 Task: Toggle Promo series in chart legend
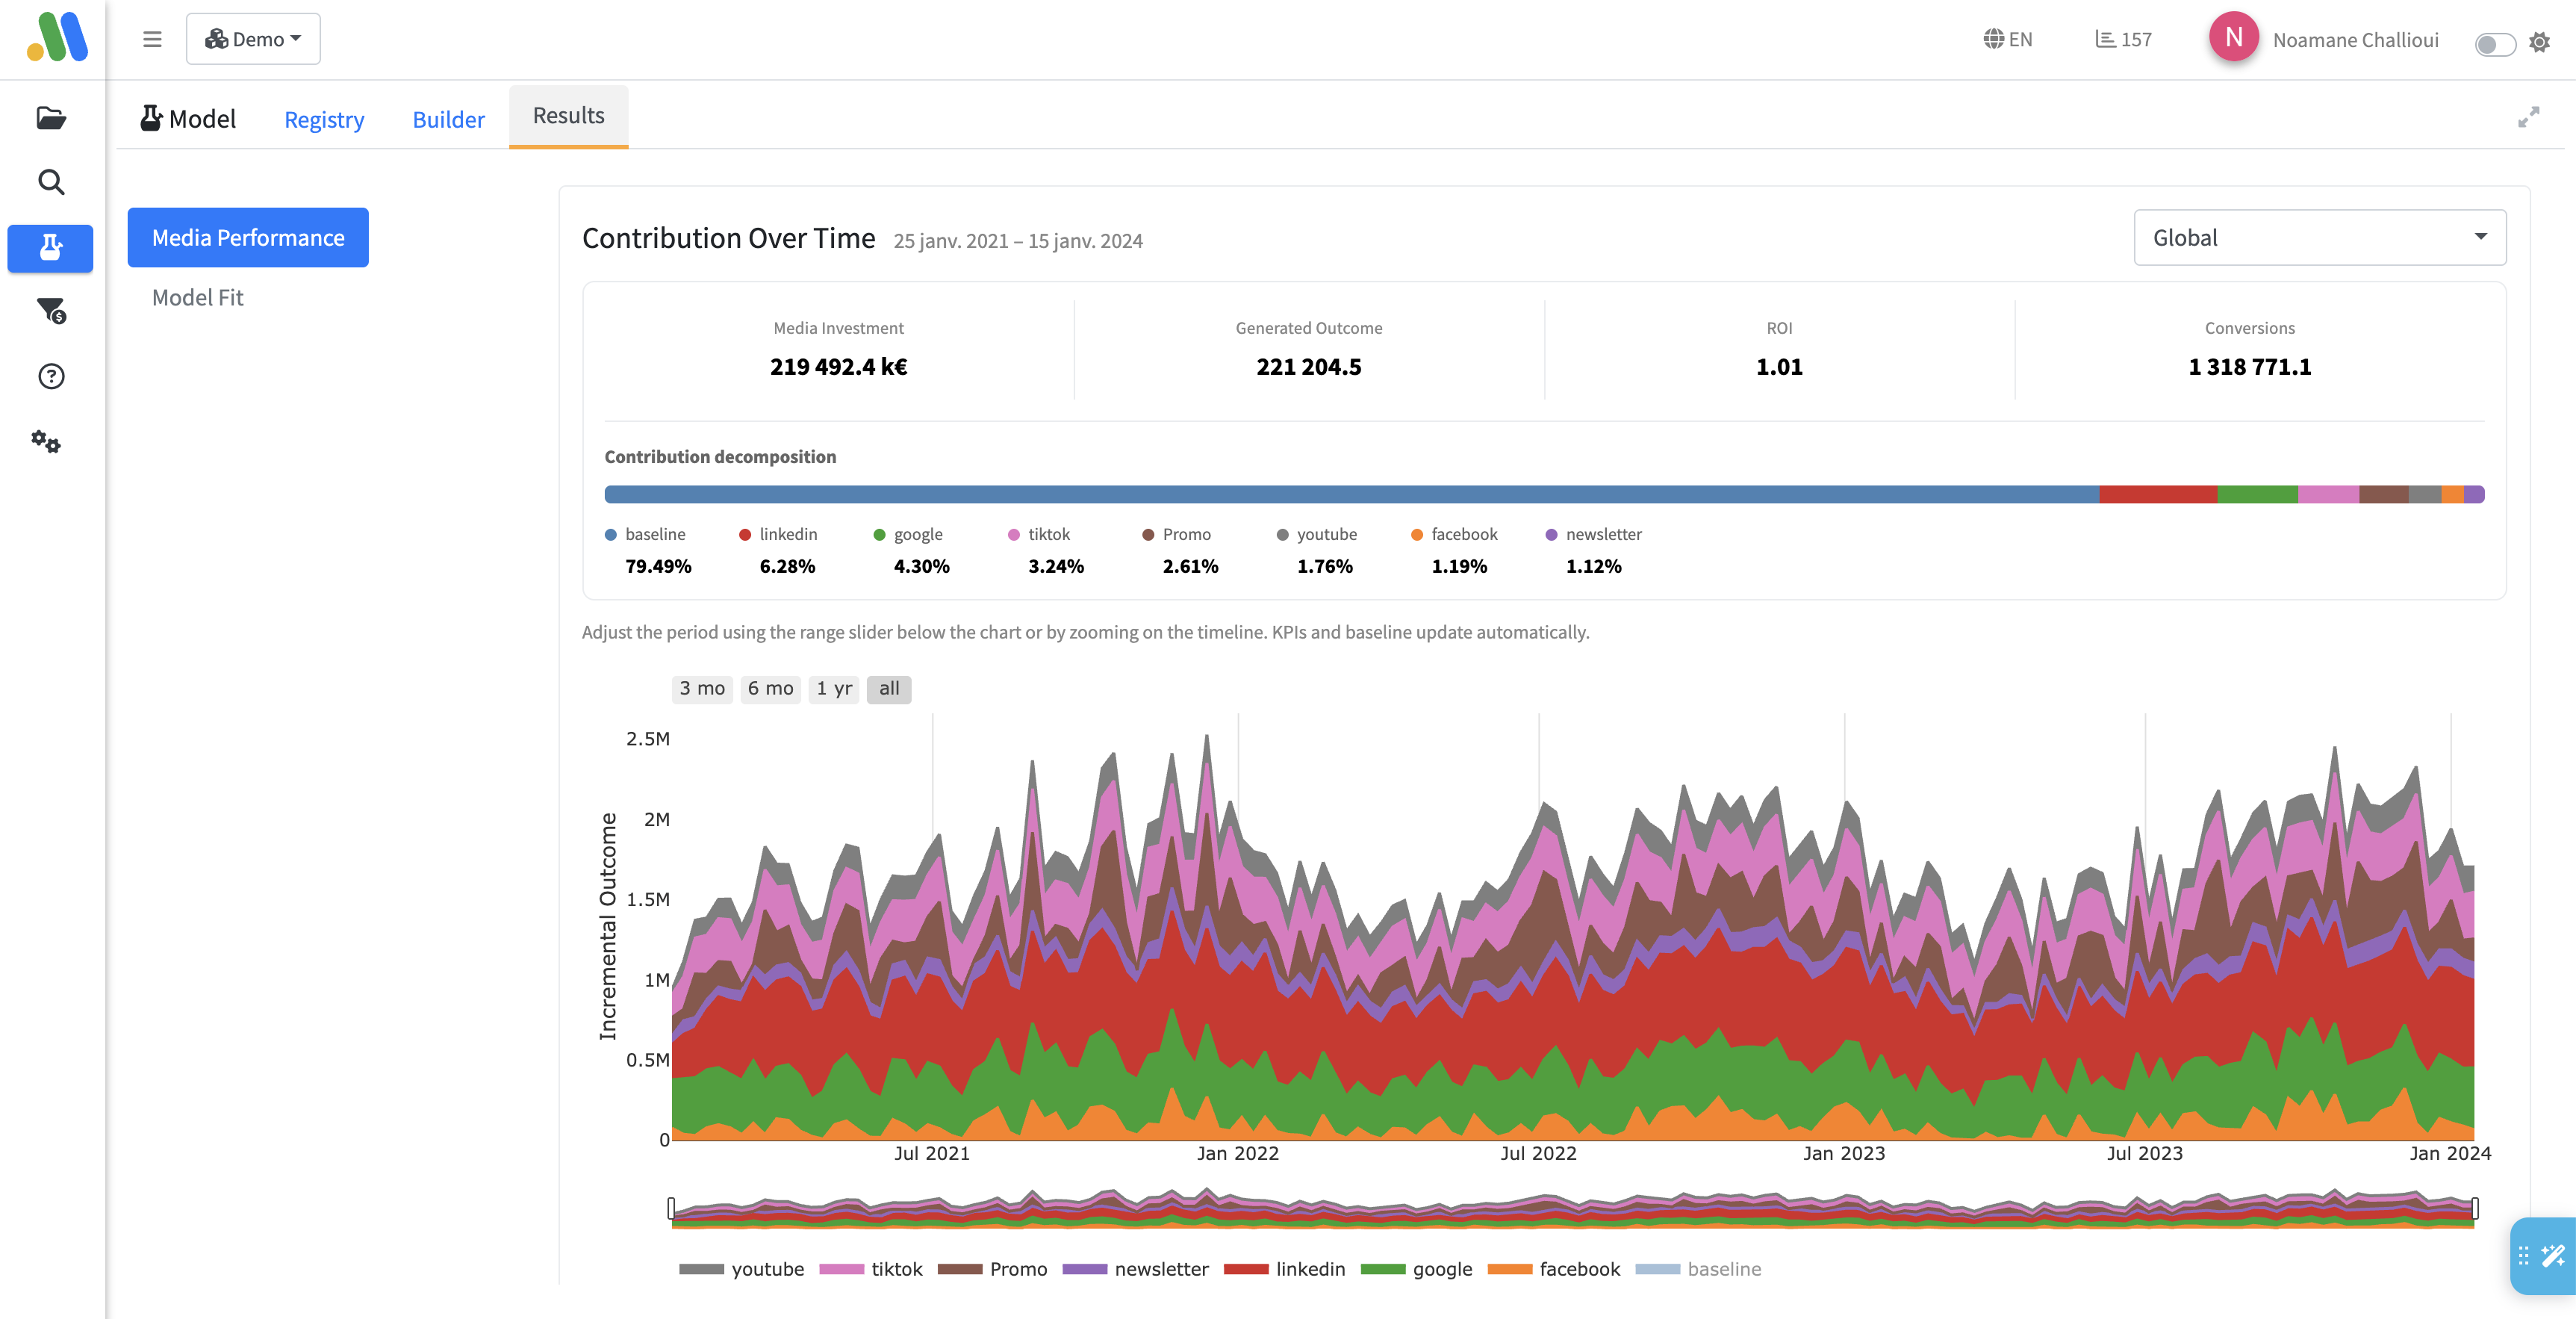tap(992, 1268)
